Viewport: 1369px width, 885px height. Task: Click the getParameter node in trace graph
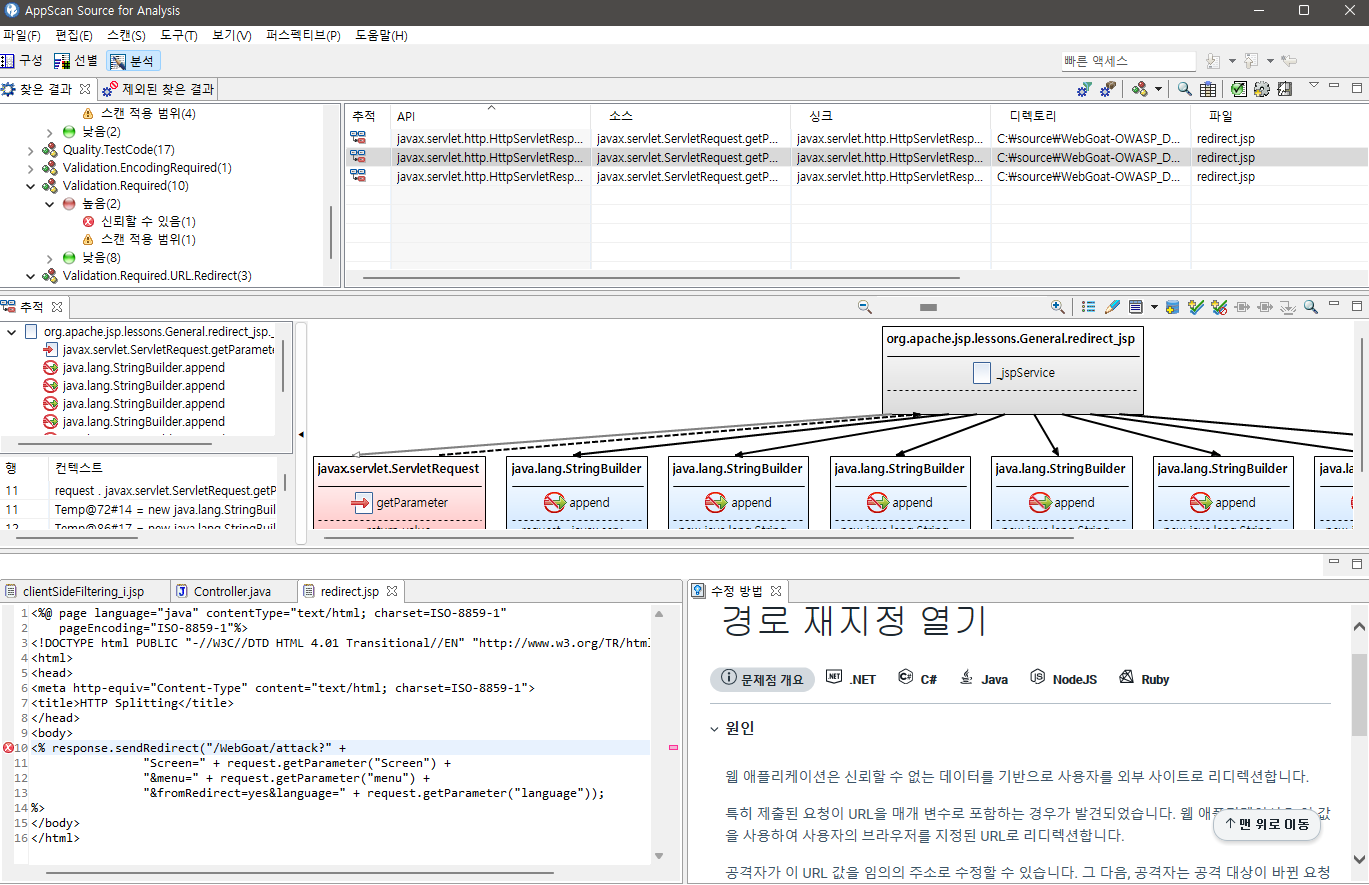[x=399, y=502]
